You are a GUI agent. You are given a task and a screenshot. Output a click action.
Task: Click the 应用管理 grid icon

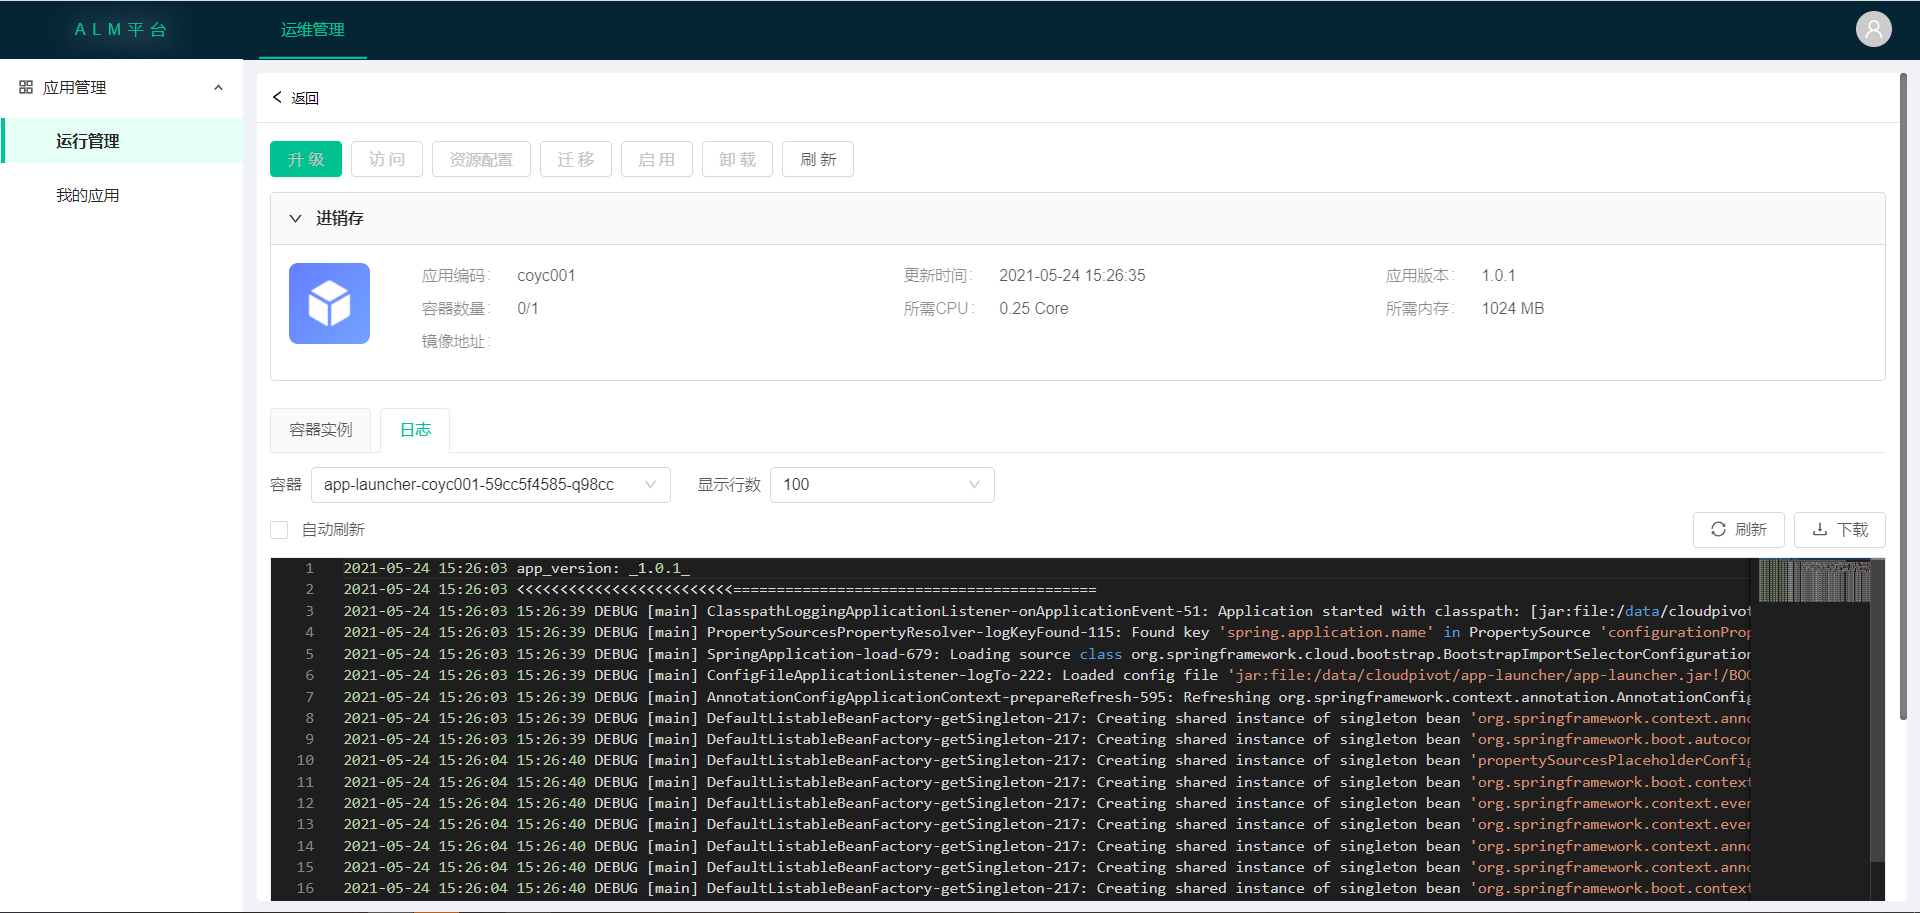26,87
